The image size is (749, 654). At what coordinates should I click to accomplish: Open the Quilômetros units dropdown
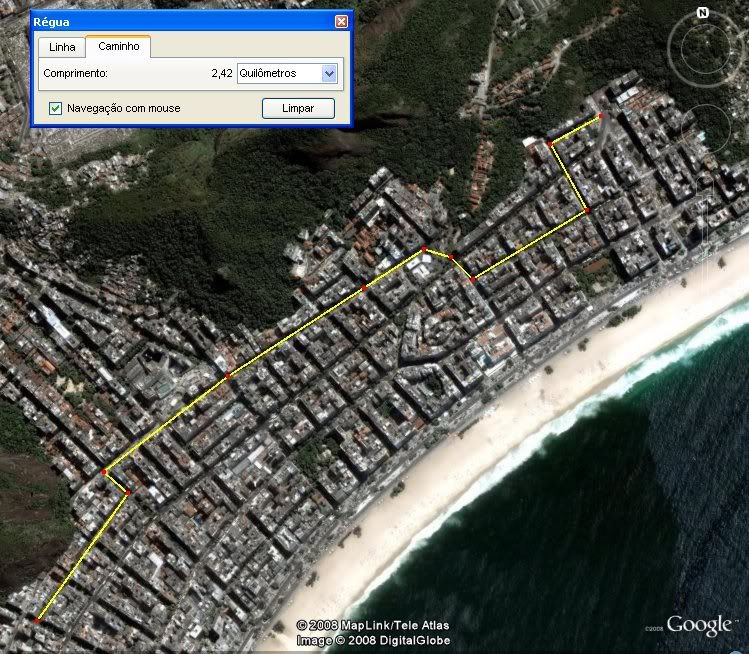pyautogui.click(x=288, y=74)
